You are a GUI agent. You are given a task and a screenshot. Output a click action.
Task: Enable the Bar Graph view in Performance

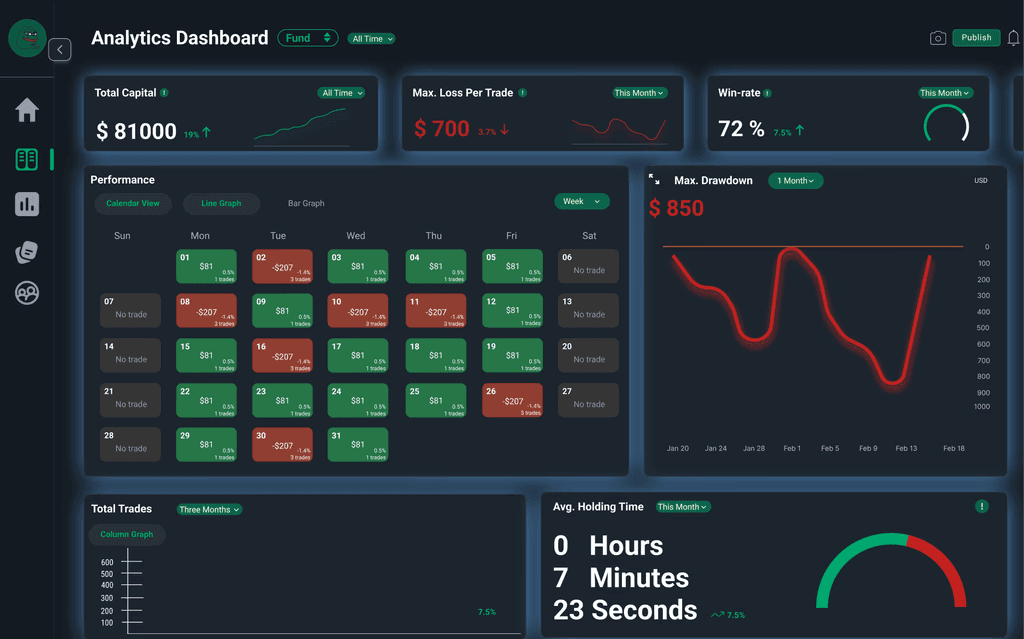pyautogui.click(x=305, y=203)
